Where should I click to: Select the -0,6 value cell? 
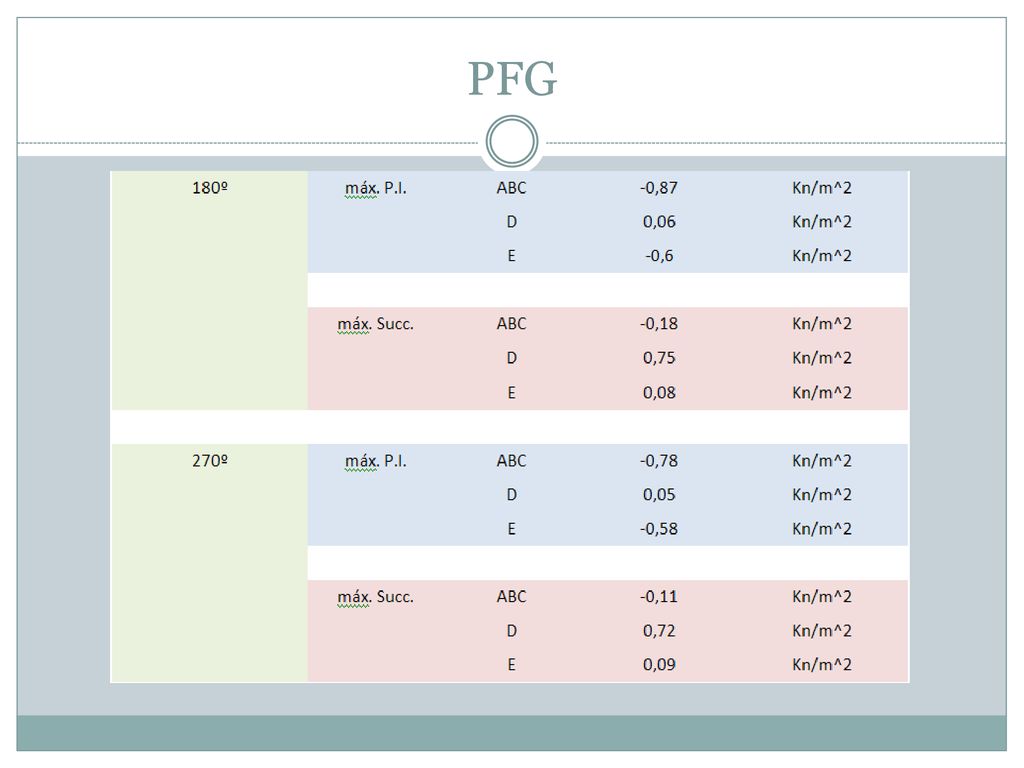pos(659,256)
